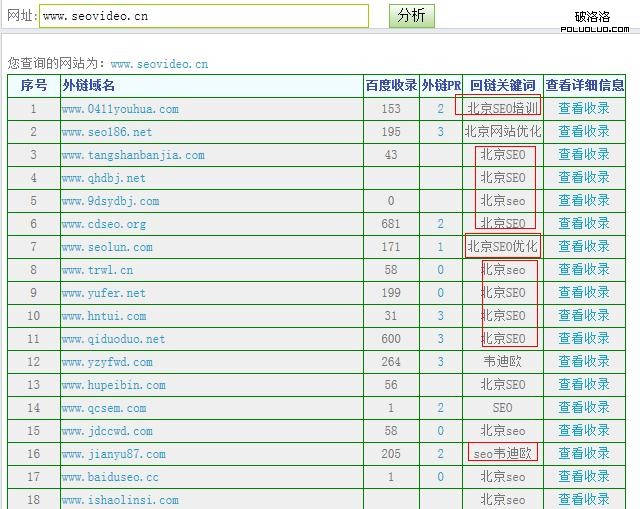The width and height of the screenshot is (640, 509).
Task: Click the 回链关键词 column header
Action: 502,86
